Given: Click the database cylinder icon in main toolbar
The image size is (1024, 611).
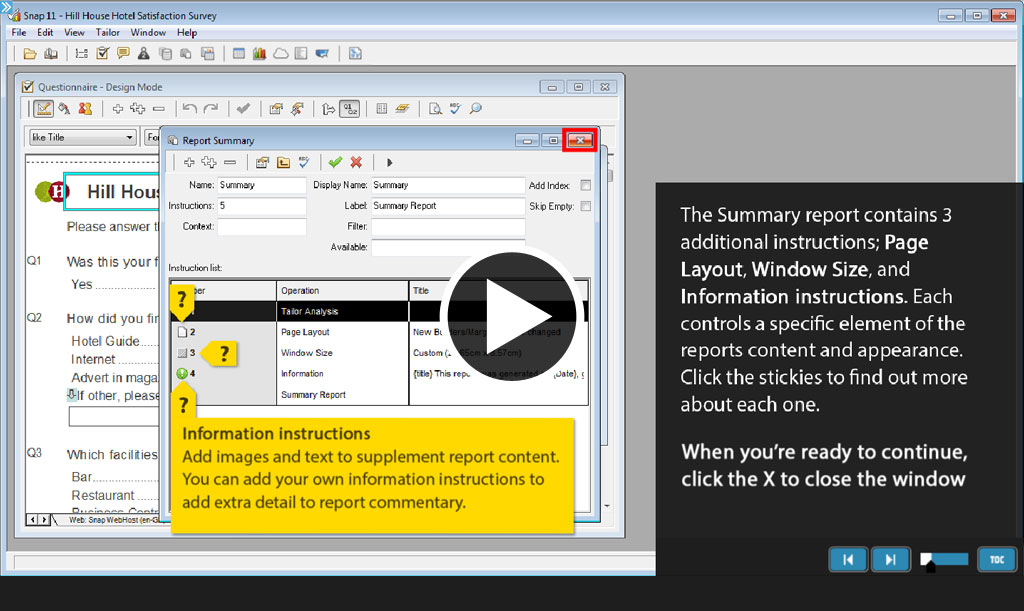Looking at the screenshot, I should pyautogui.click(x=165, y=54).
